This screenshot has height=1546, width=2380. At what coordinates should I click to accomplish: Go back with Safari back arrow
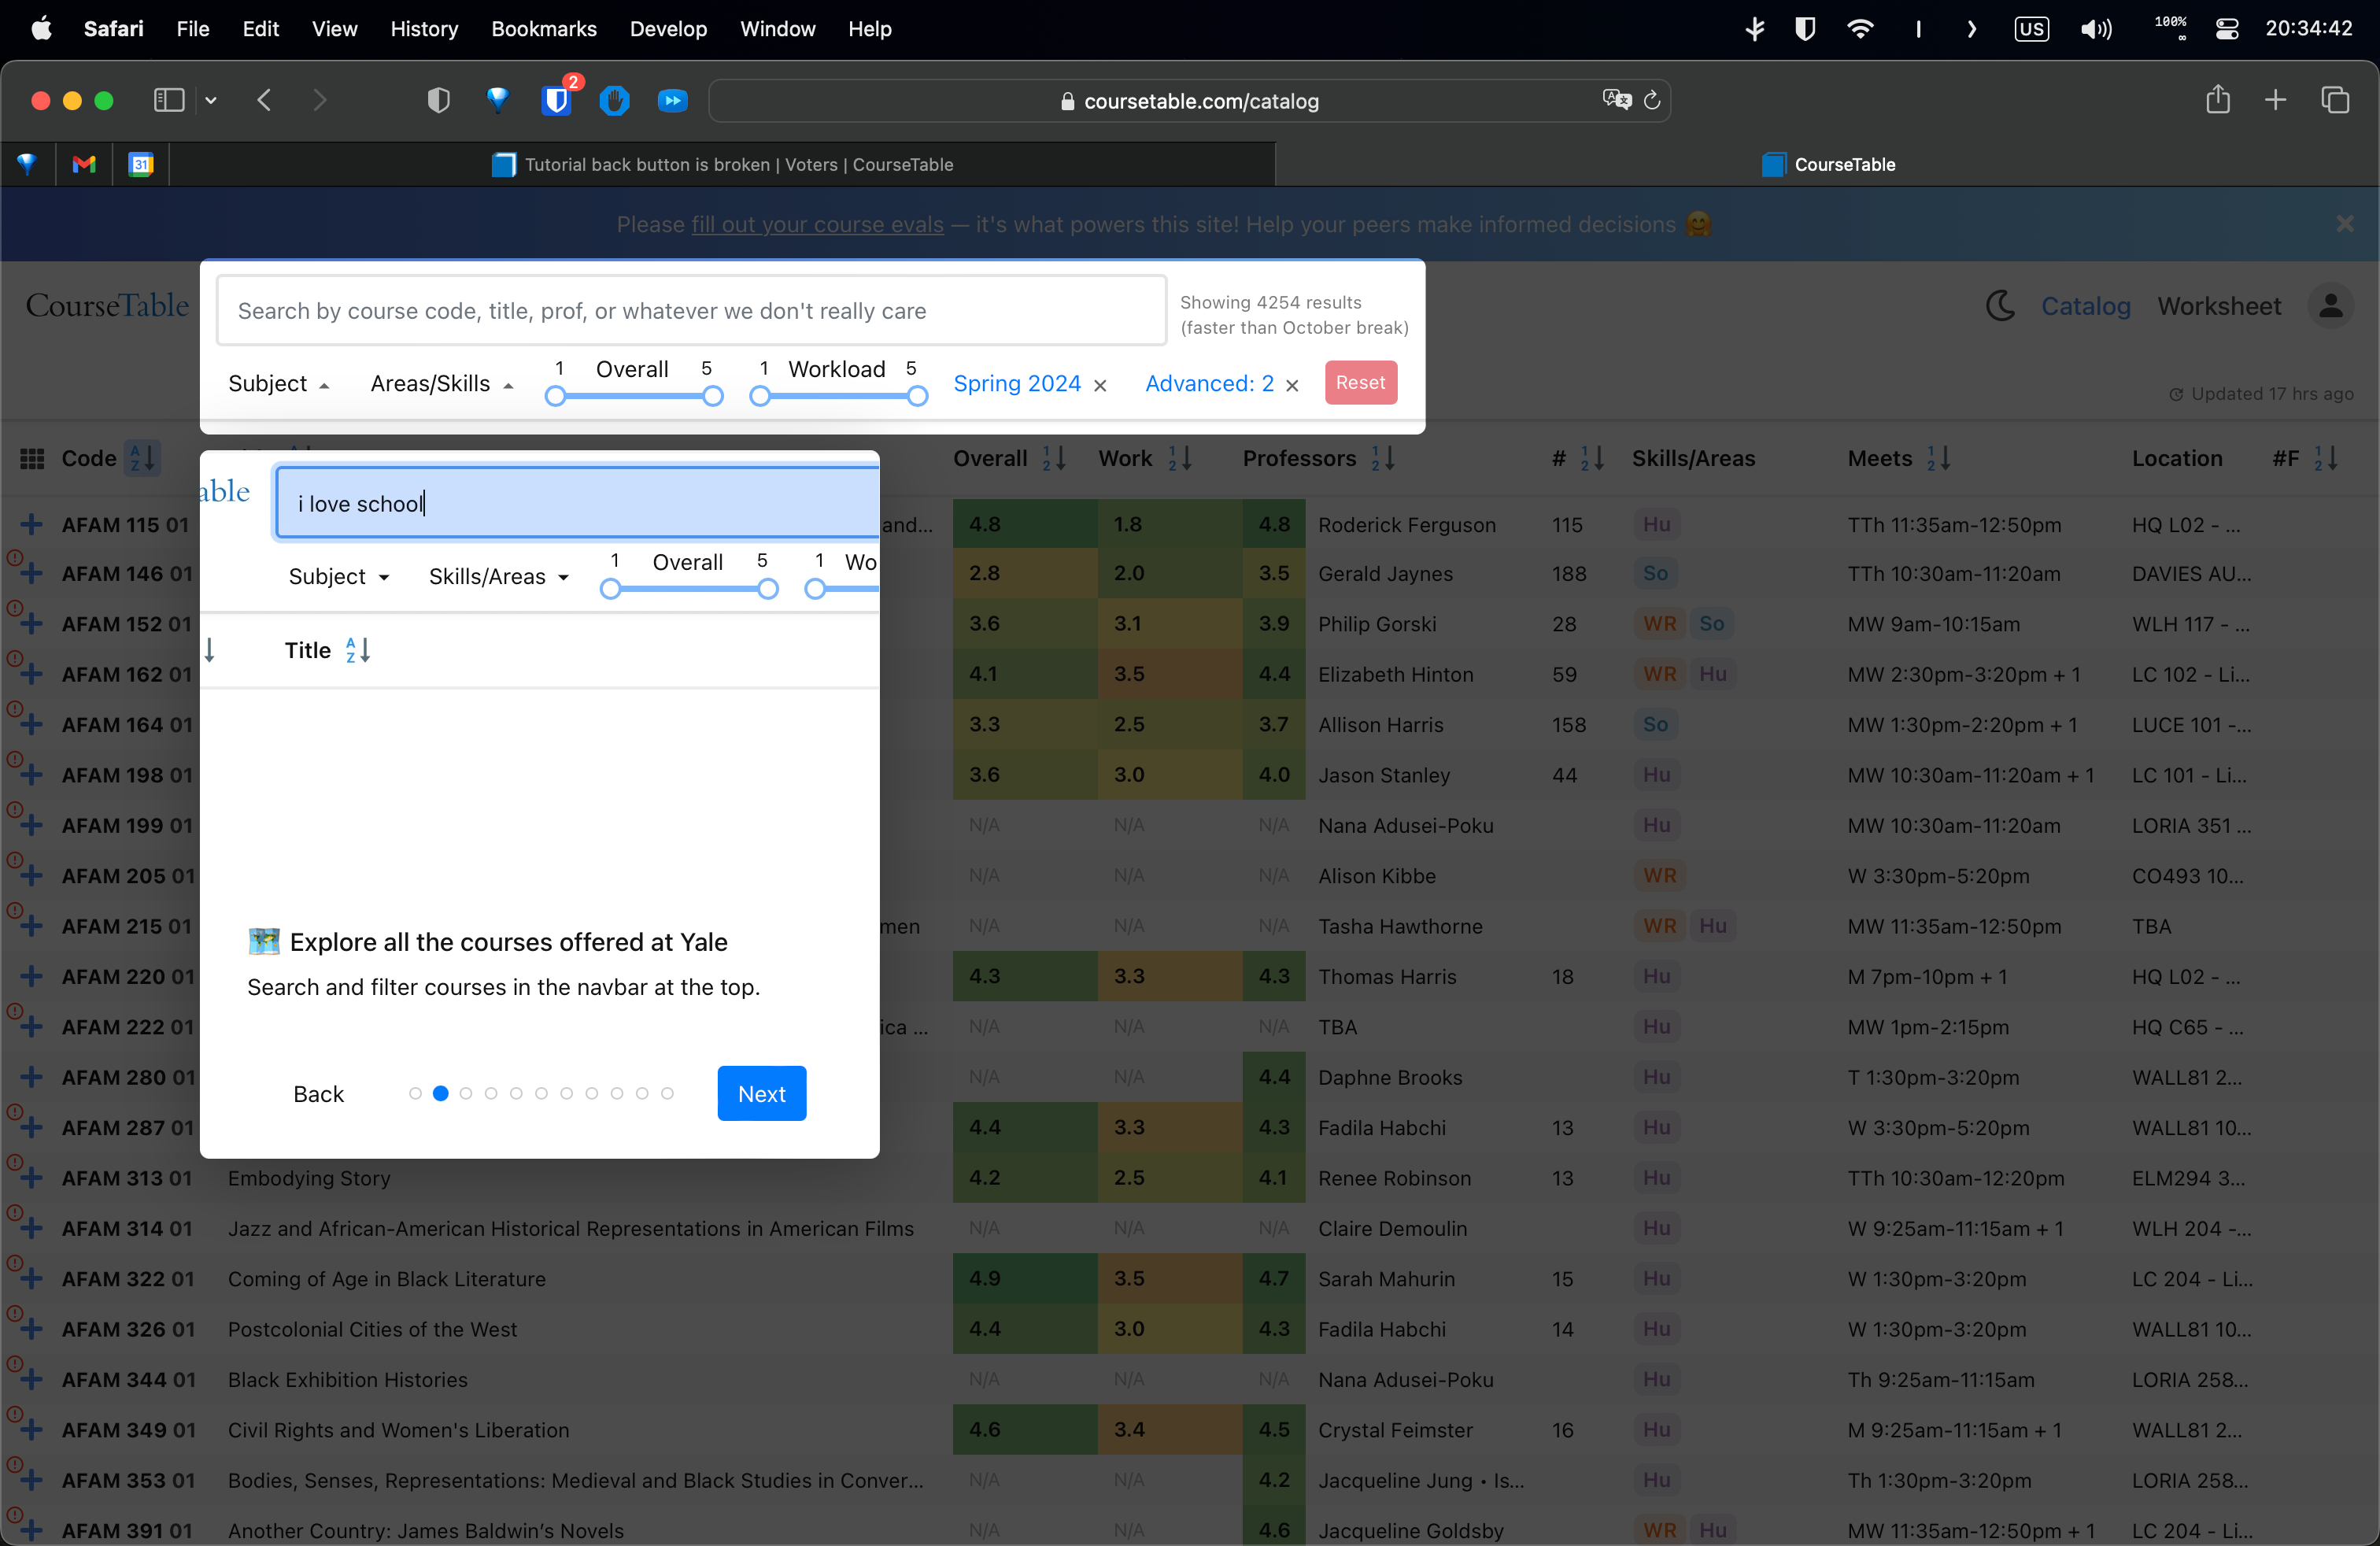click(264, 100)
